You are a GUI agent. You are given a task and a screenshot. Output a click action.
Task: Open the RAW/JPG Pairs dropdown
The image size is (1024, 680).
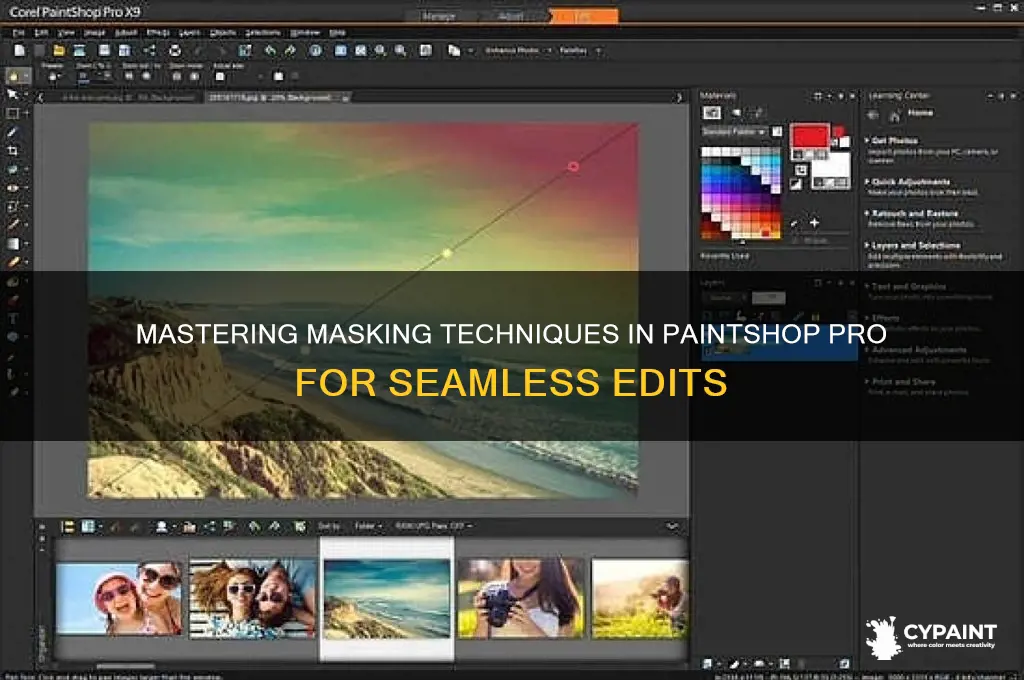click(x=434, y=526)
